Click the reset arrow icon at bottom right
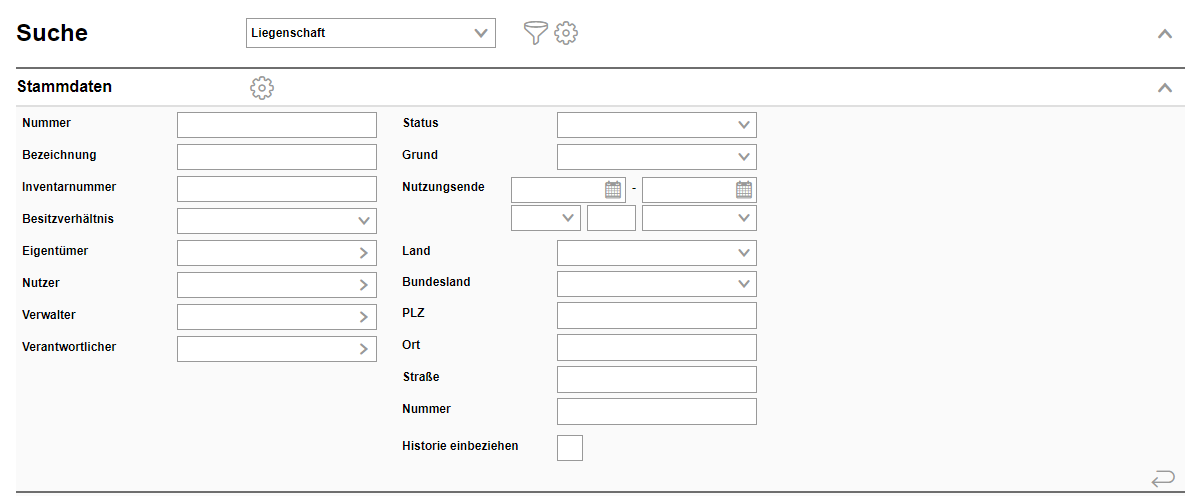Screen dimensions: 1187x496 [x=1162, y=479]
